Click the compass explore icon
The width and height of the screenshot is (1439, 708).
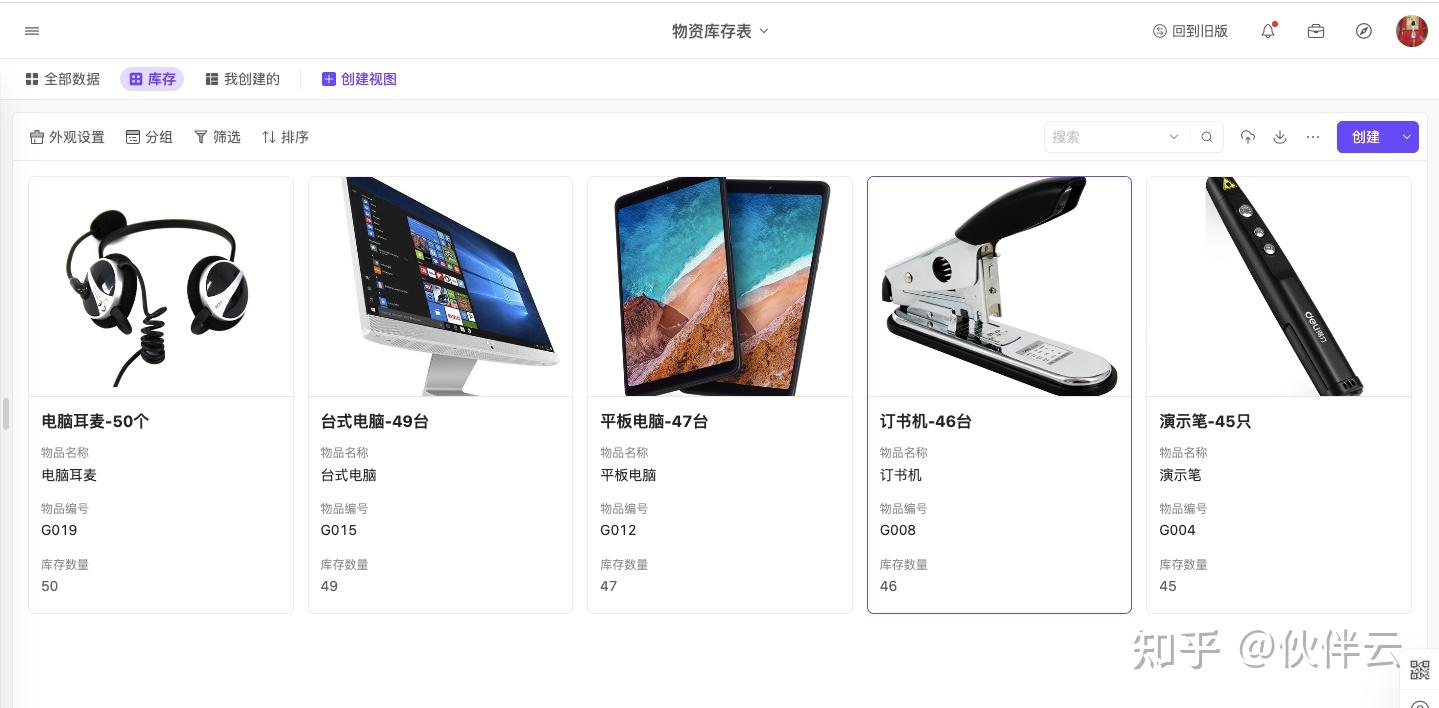[1364, 31]
